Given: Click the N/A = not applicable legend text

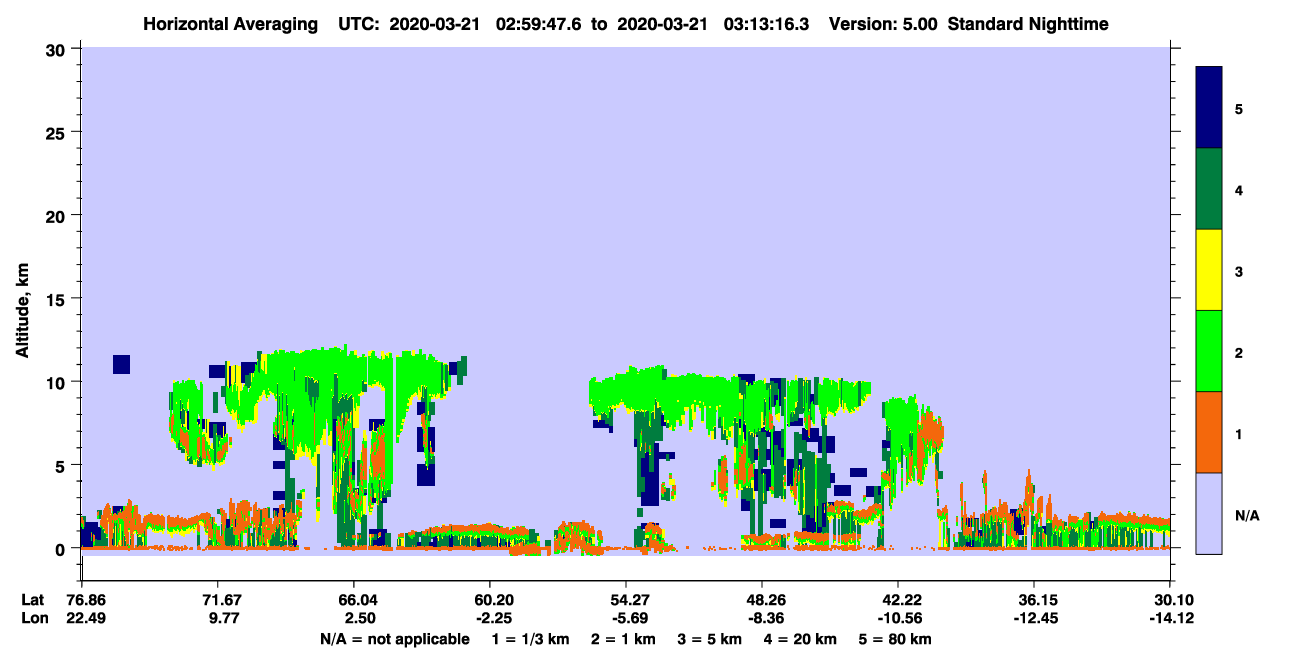Looking at the screenshot, I should [x=394, y=638].
